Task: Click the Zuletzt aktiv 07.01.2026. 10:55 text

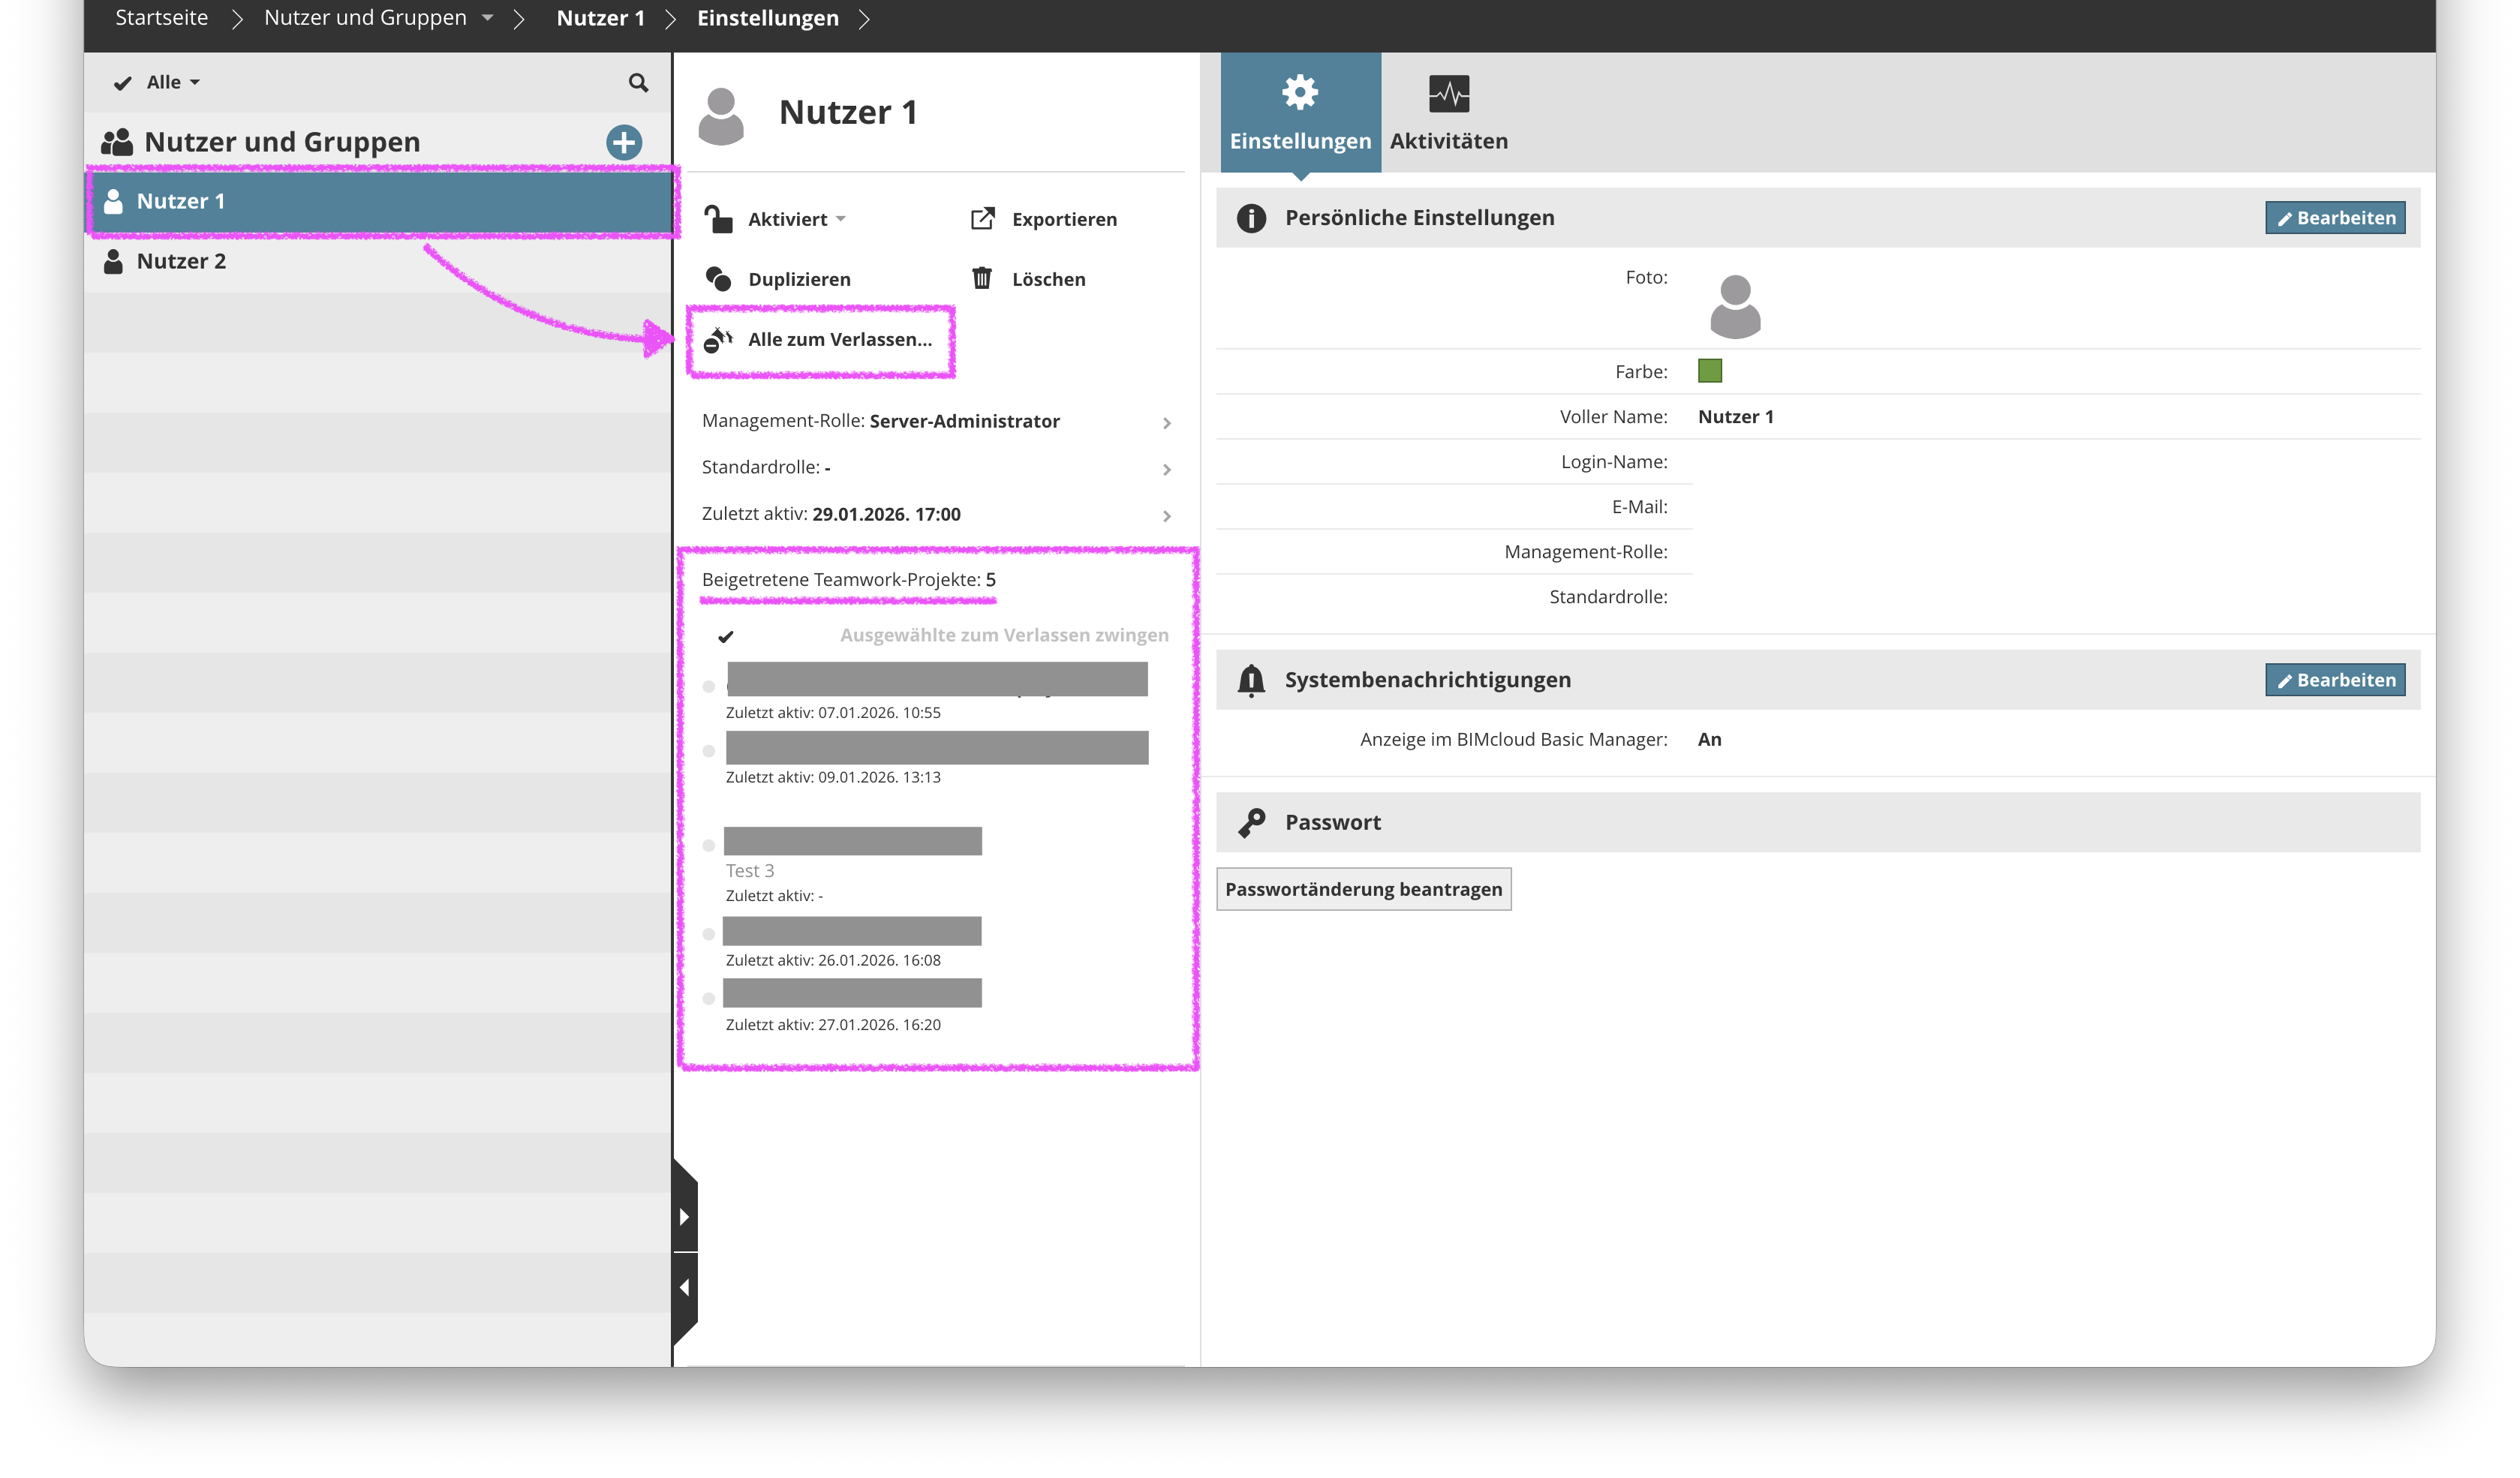Action: pyautogui.click(x=833, y=713)
